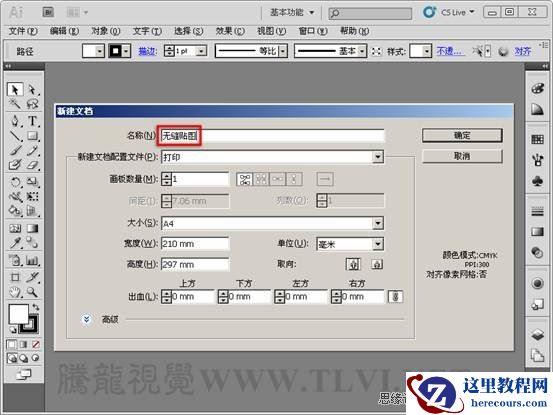Screen dimensions: 553x415
Task: Select the Lasso tool
Action: click(x=32, y=104)
